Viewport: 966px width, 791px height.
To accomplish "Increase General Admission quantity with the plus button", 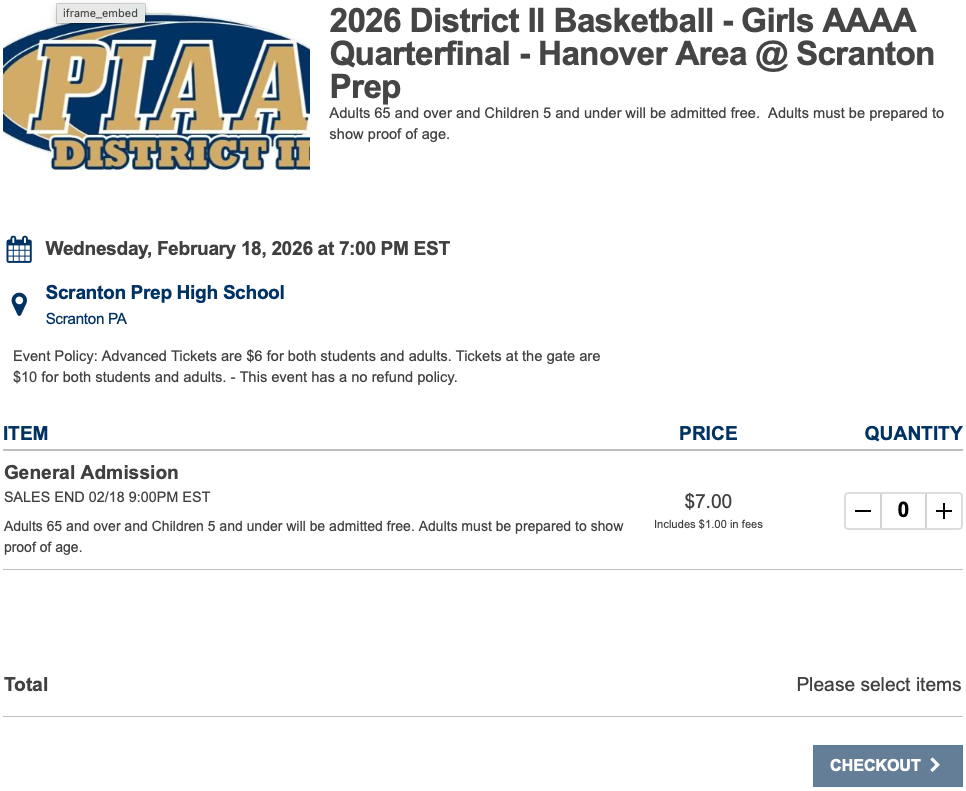I will pos(943,510).
